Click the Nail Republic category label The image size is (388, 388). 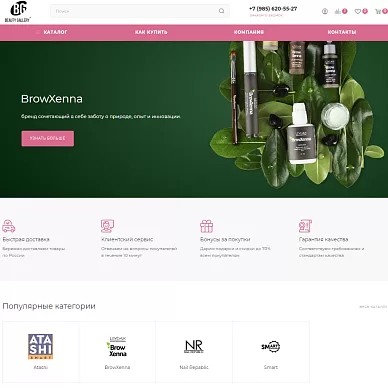[194, 367]
